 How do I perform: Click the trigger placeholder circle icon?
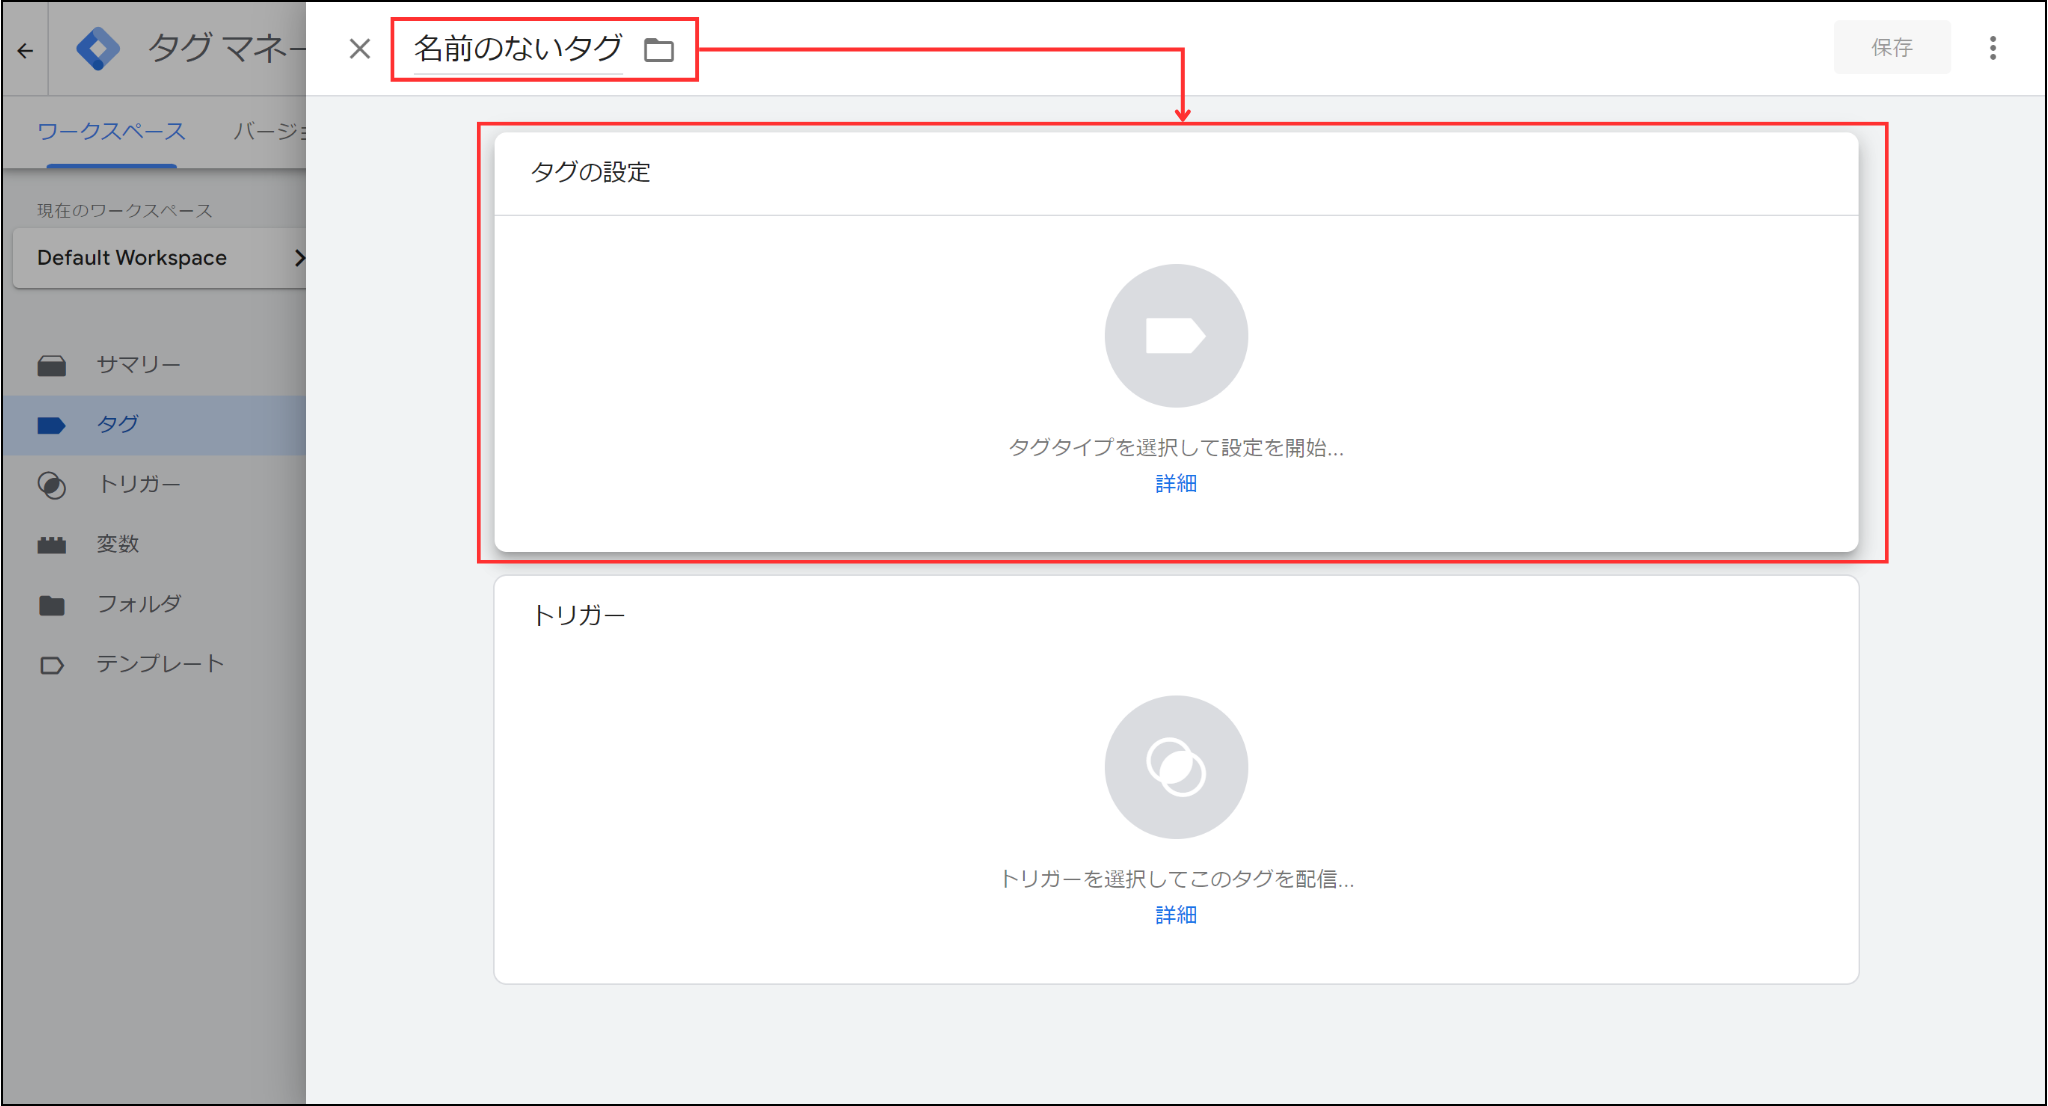coord(1176,767)
